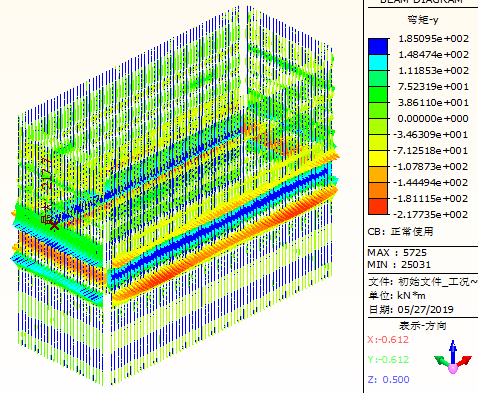
Task: Click the 0.00000e+000 legend value
Action: [433, 119]
